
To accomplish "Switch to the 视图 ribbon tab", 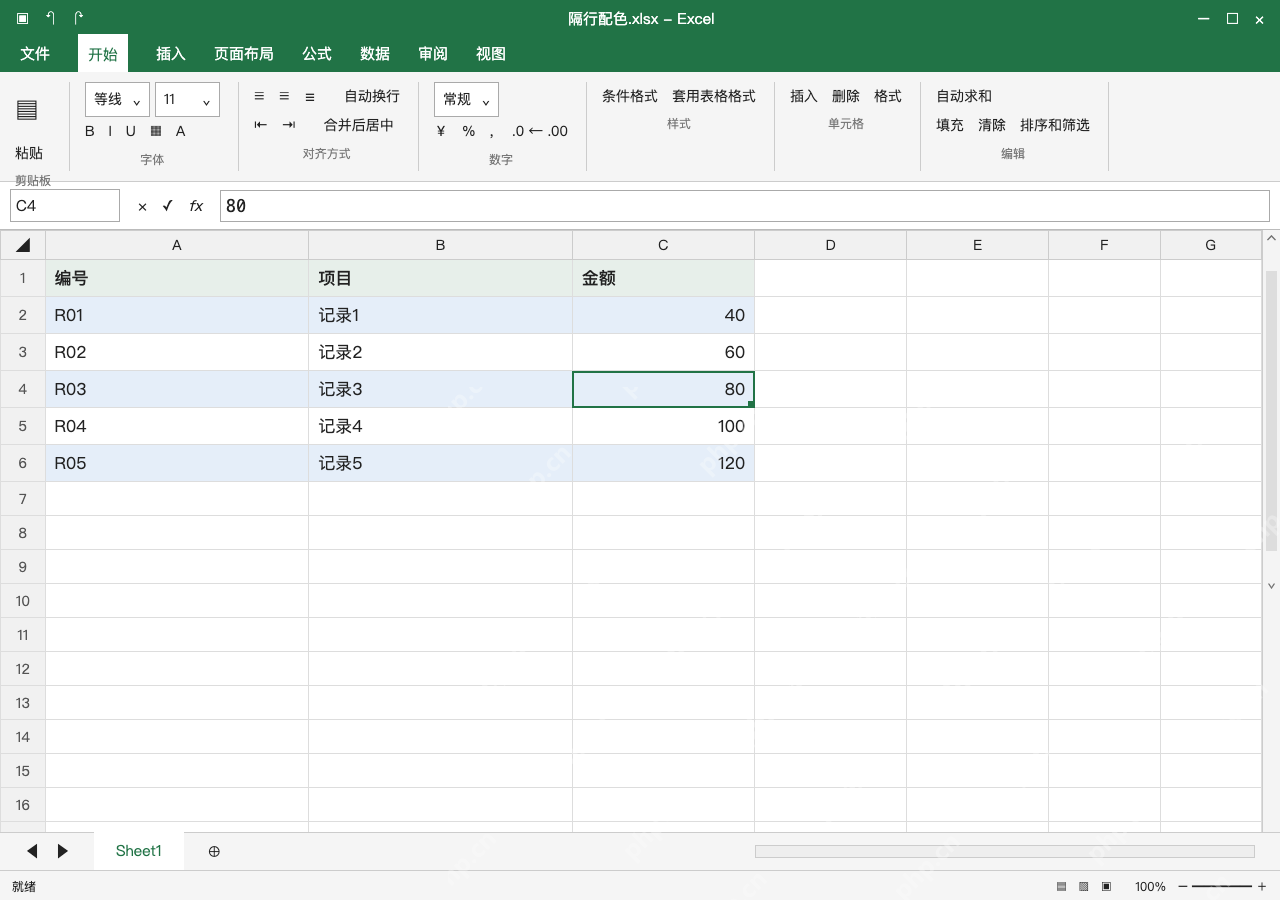I will pyautogui.click(x=491, y=54).
